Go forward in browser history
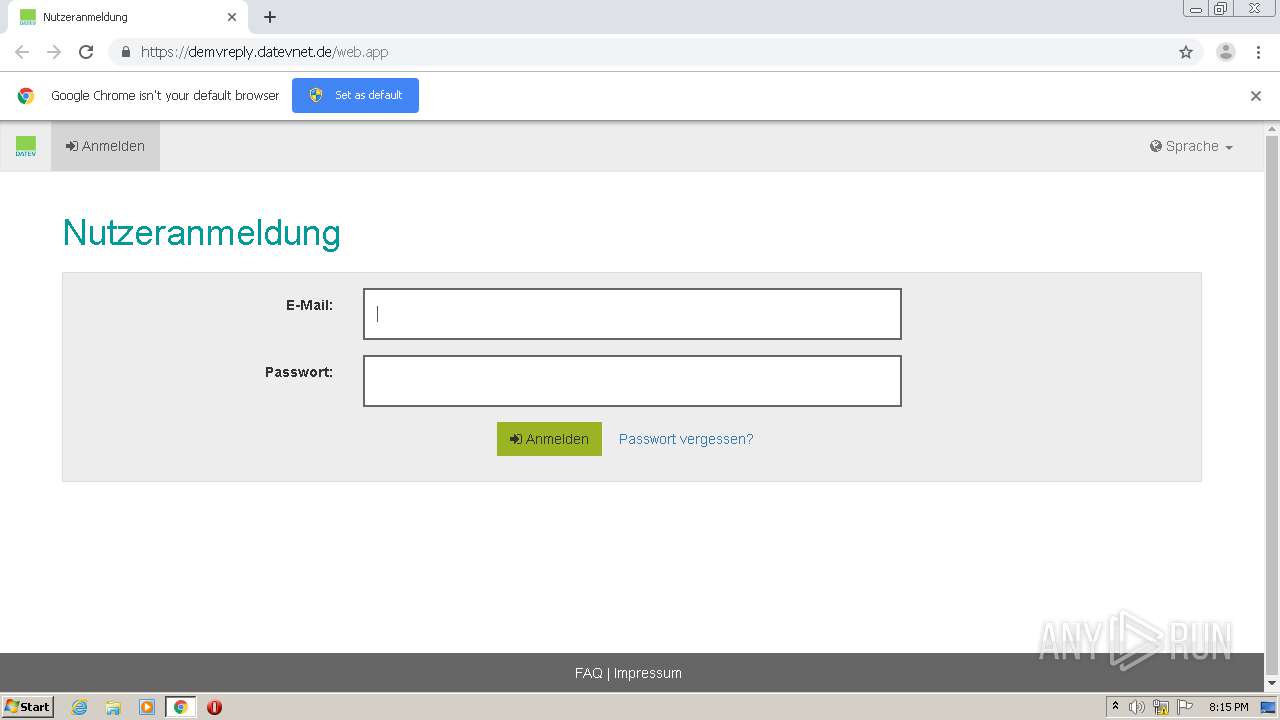The height and width of the screenshot is (720, 1280). 54,52
